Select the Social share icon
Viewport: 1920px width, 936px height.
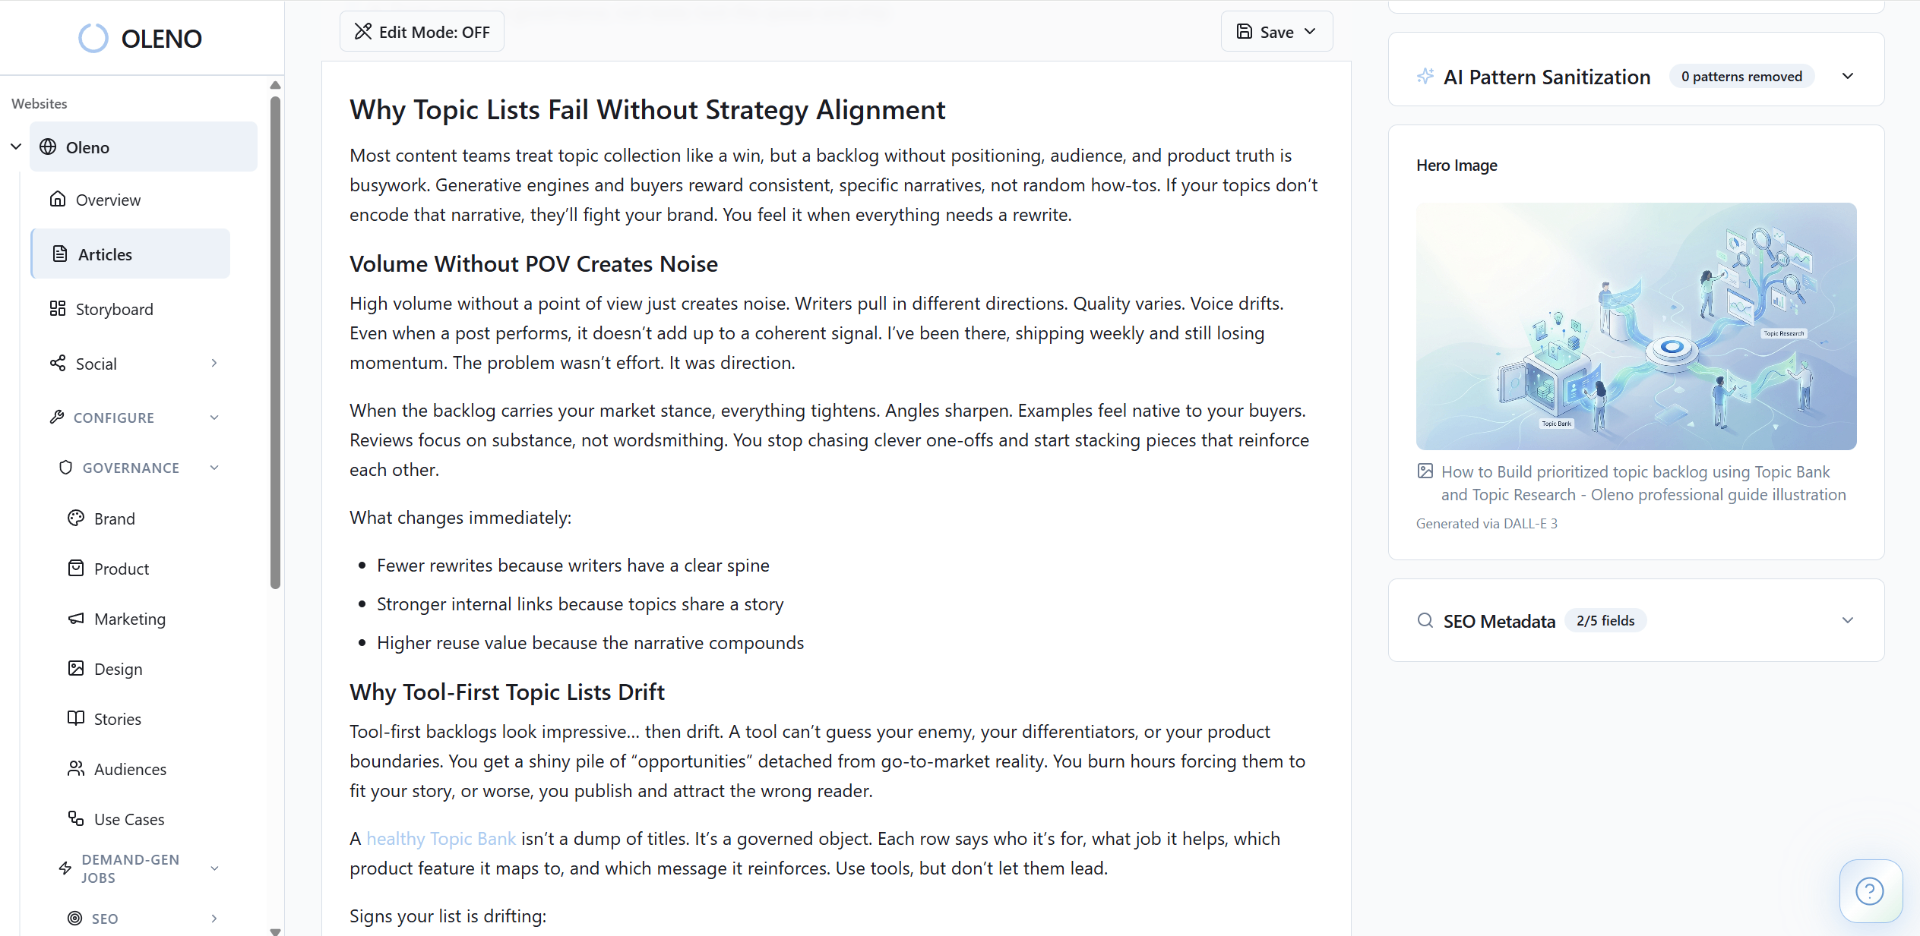click(58, 363)
